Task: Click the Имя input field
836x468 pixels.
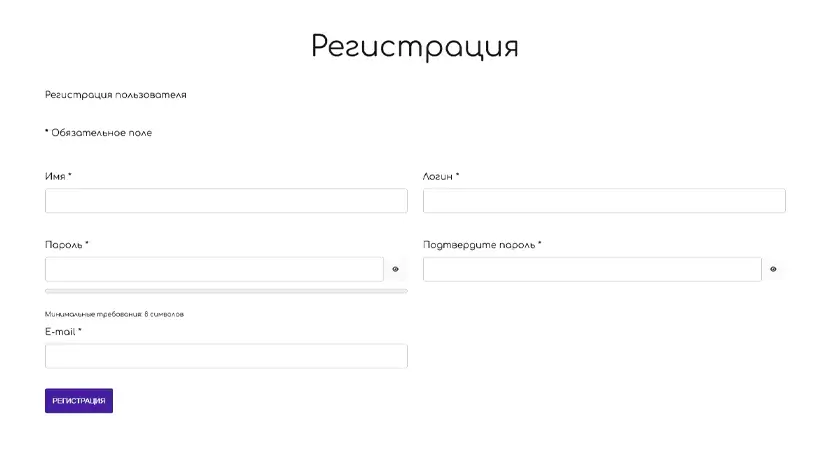Action: coord(226,201)
